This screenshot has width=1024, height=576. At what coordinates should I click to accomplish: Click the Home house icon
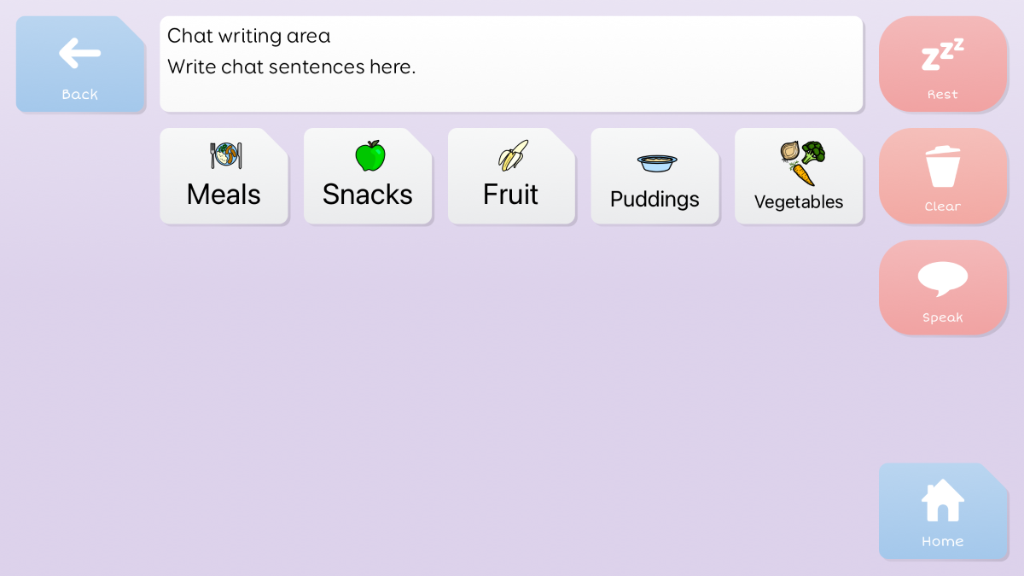tap(942, 500)
